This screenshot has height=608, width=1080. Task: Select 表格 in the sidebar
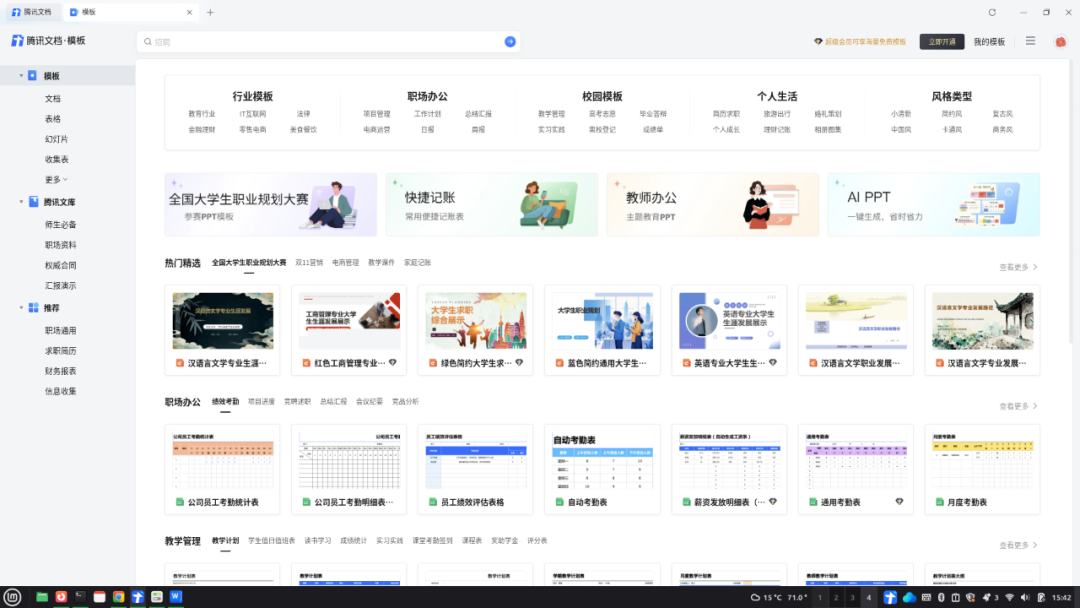click(53, 118)
